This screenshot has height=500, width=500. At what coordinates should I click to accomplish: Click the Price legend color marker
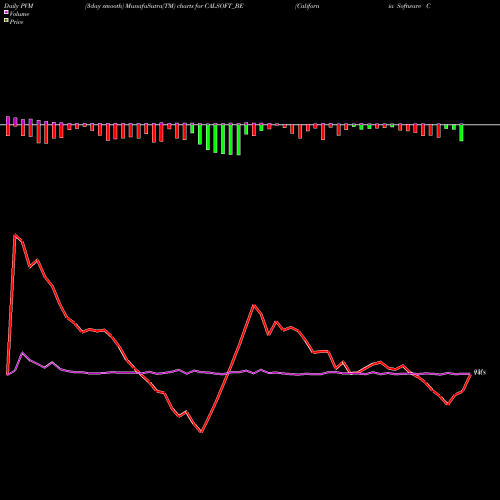6,21
